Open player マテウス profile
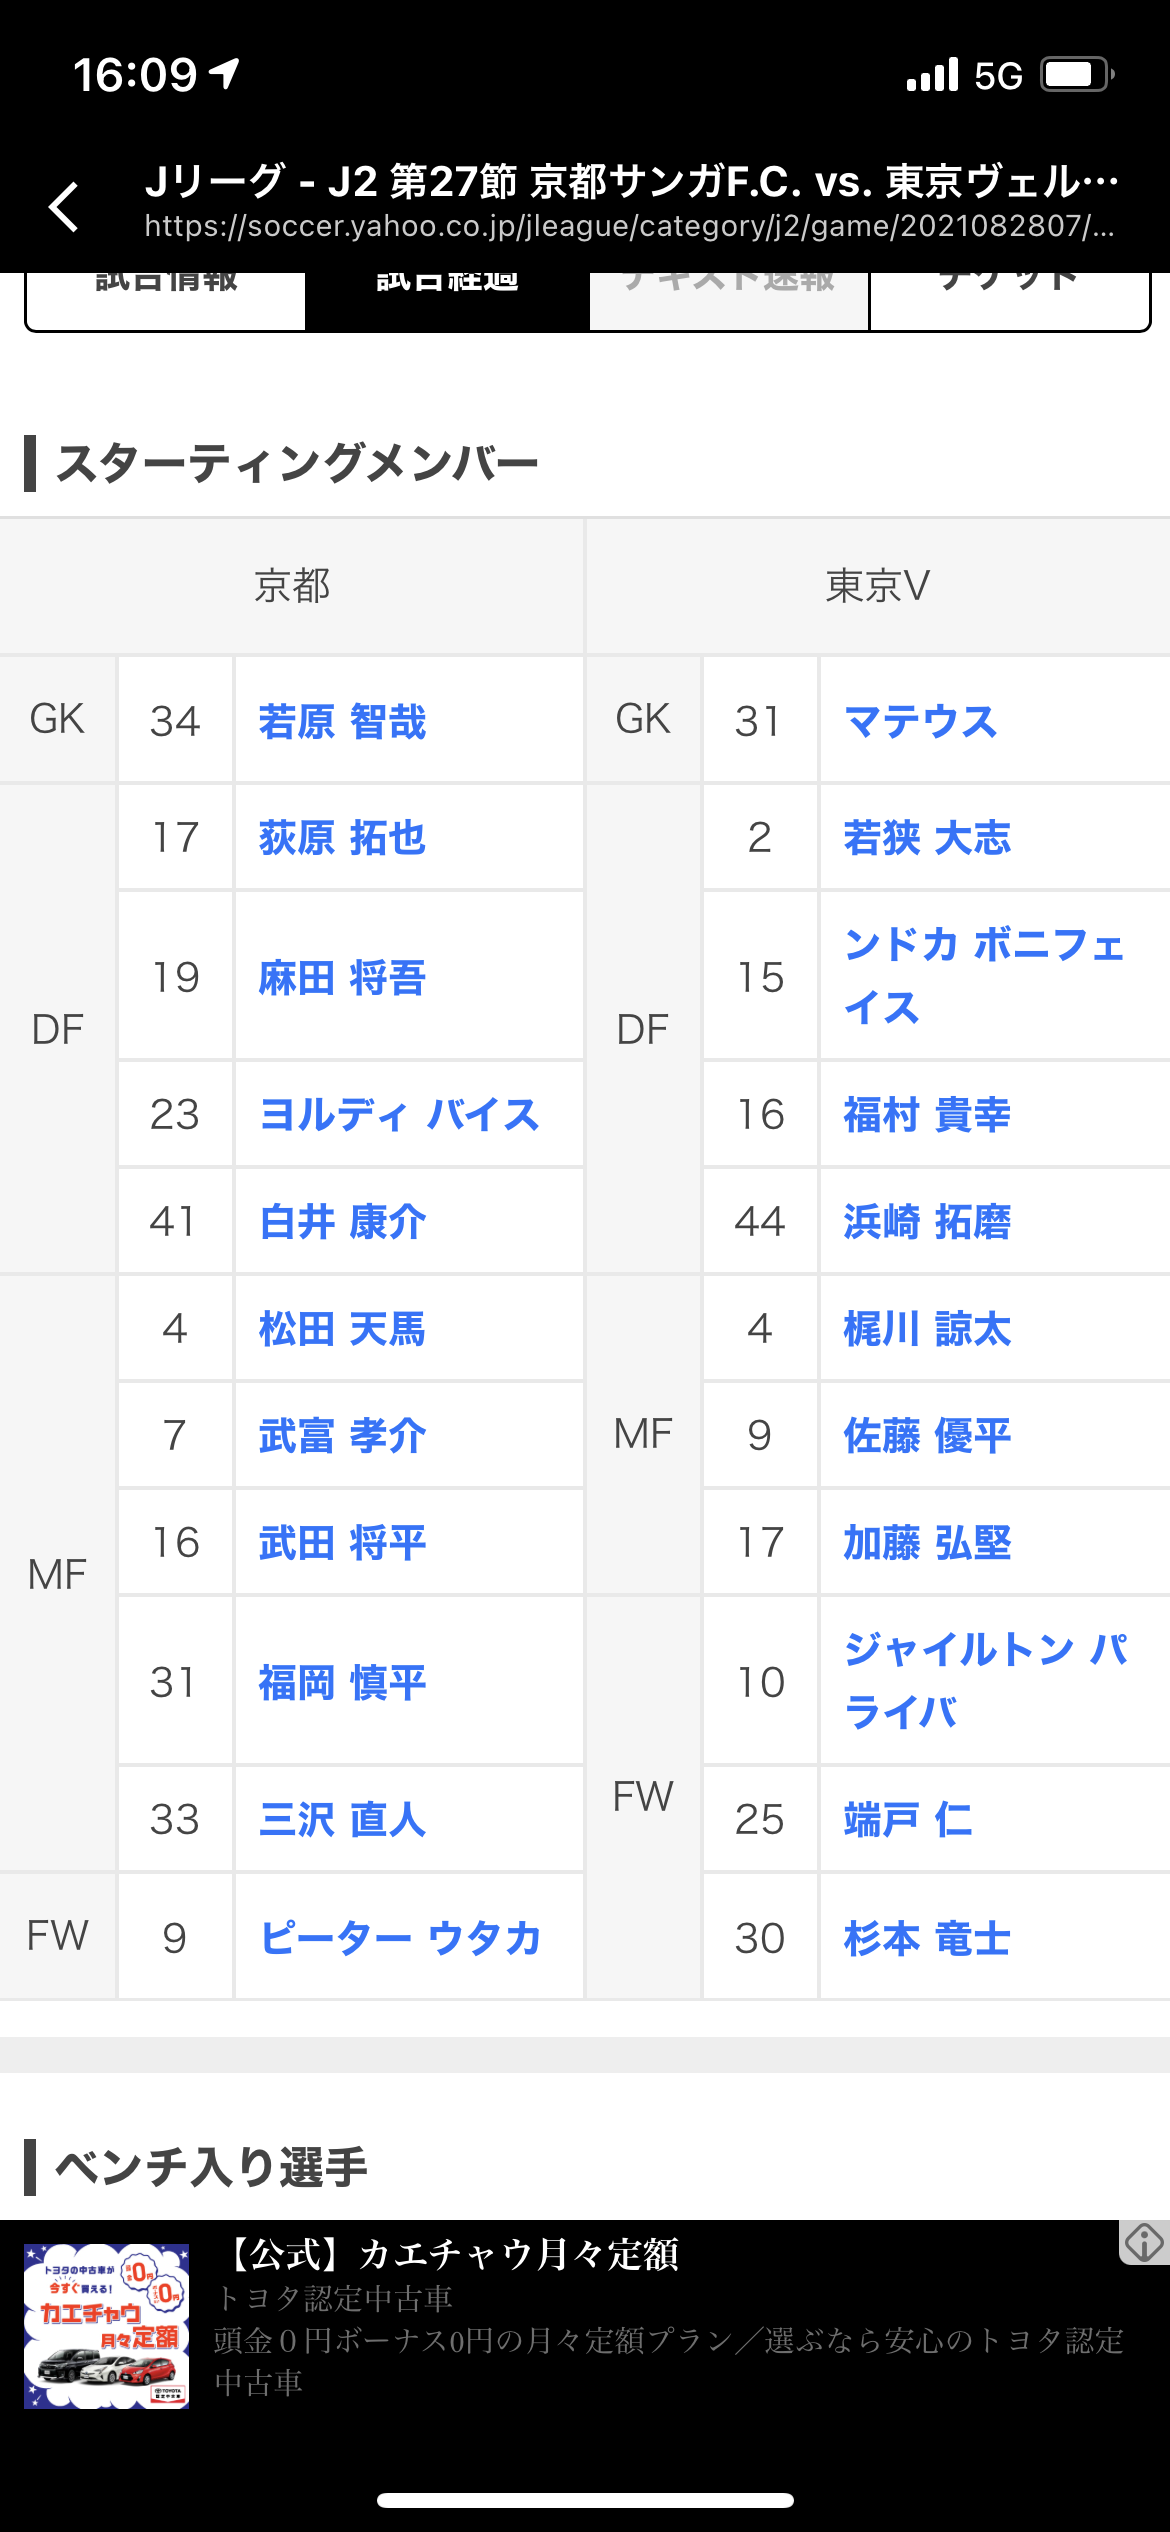Image resolution: width=1170 pixels, height=2532 pixels. click(x=920, y=721)
